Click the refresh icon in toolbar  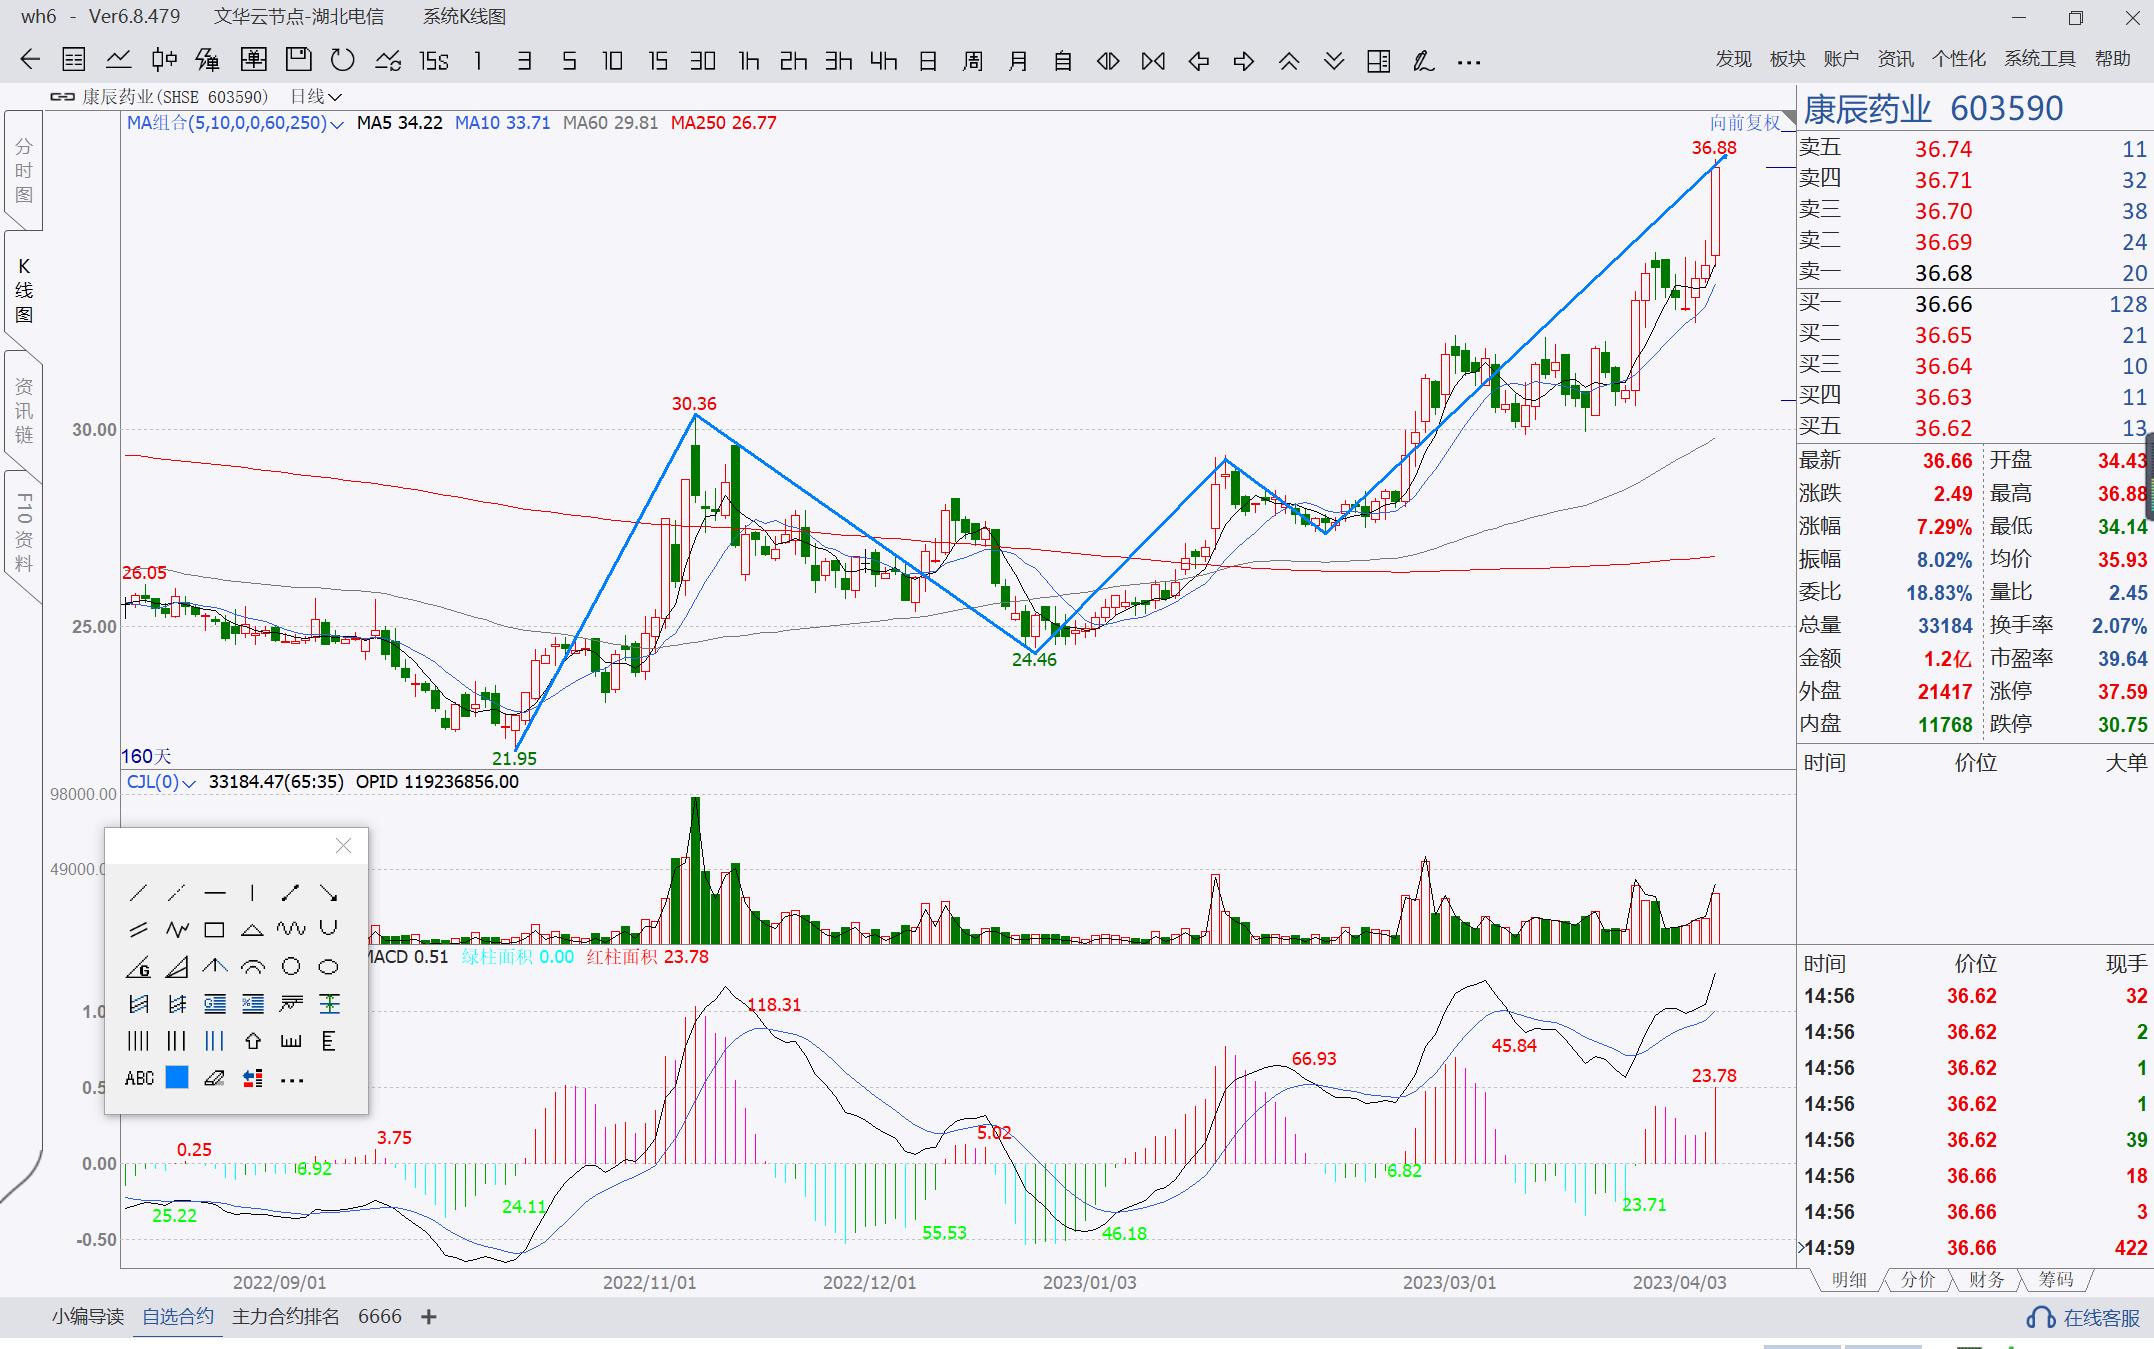[x=342, y=61]
